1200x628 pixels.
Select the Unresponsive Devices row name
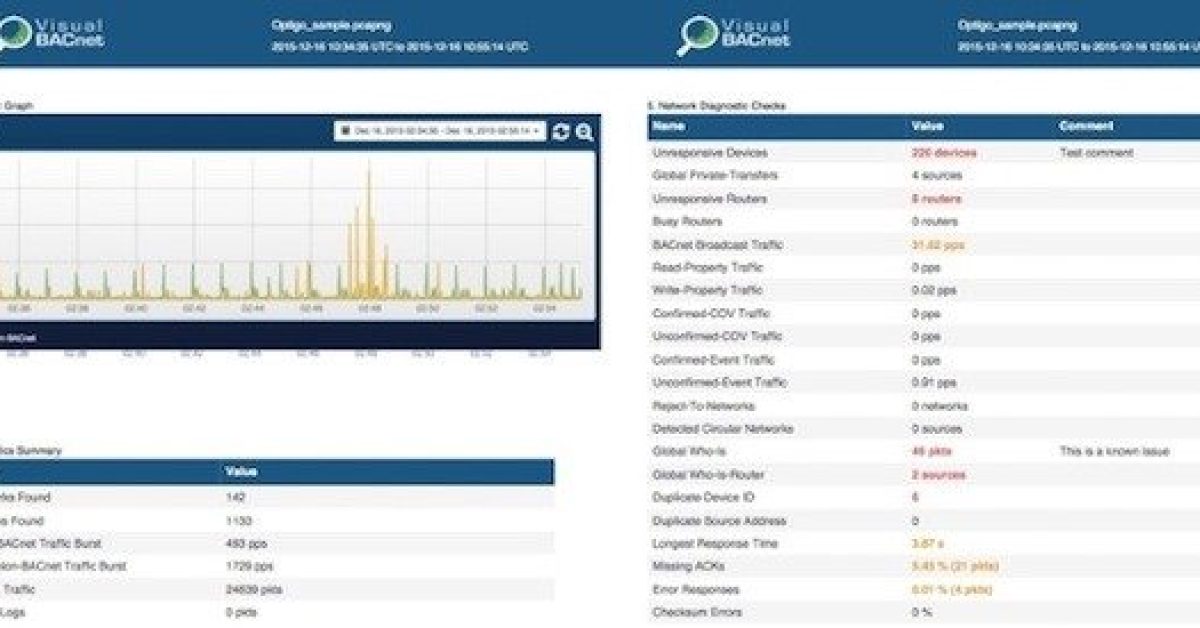[709, 153]
